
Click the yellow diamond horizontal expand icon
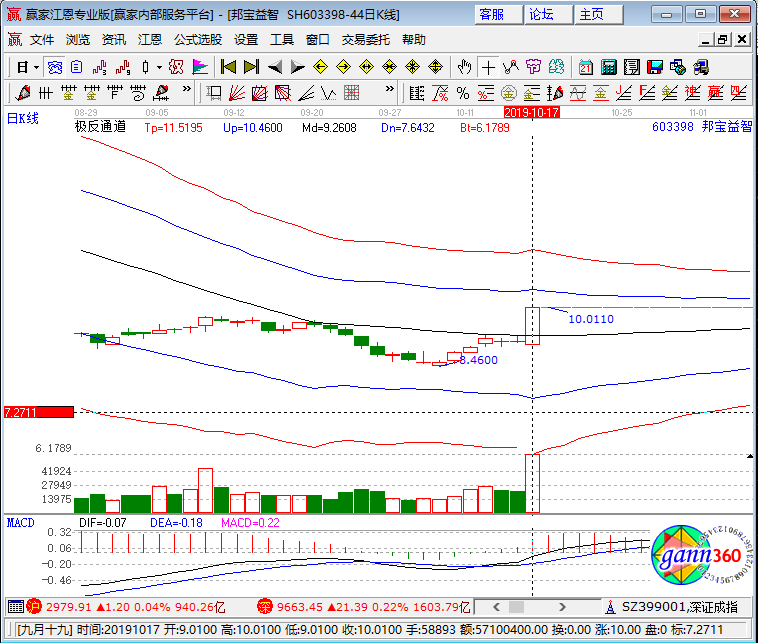pyautogui.click(x=366, y=67)
